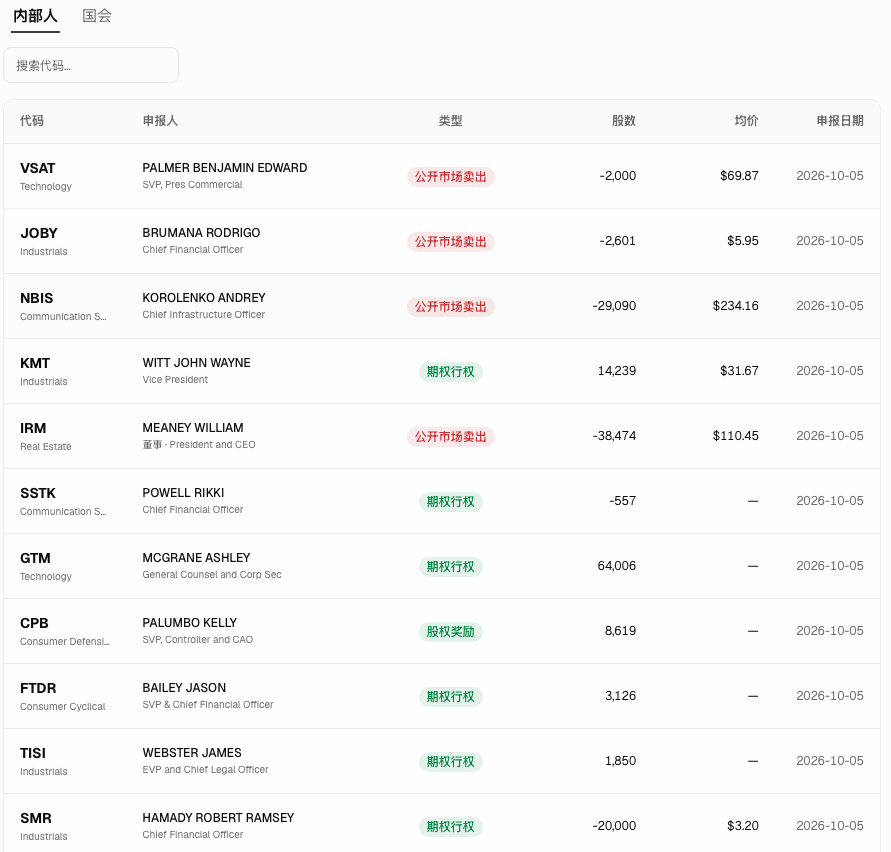
Task: Click filer name WITT JOHN WAYNE
Action: pyautogui.click(x=197, y=363)
